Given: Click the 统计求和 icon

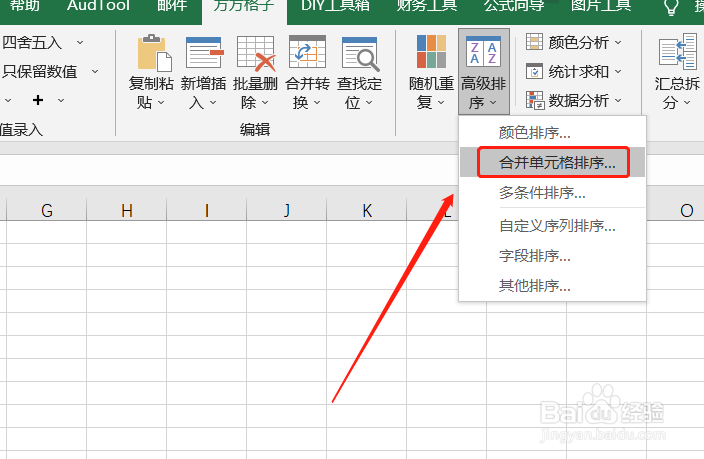Looking at the screenshot, I should tap(534, 71).
